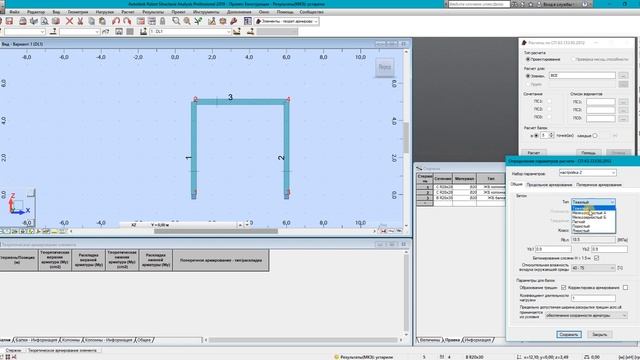Click the last structure icon on second toolbar row
The width and height of the screenshot is (640, 360).
point(250,31)
